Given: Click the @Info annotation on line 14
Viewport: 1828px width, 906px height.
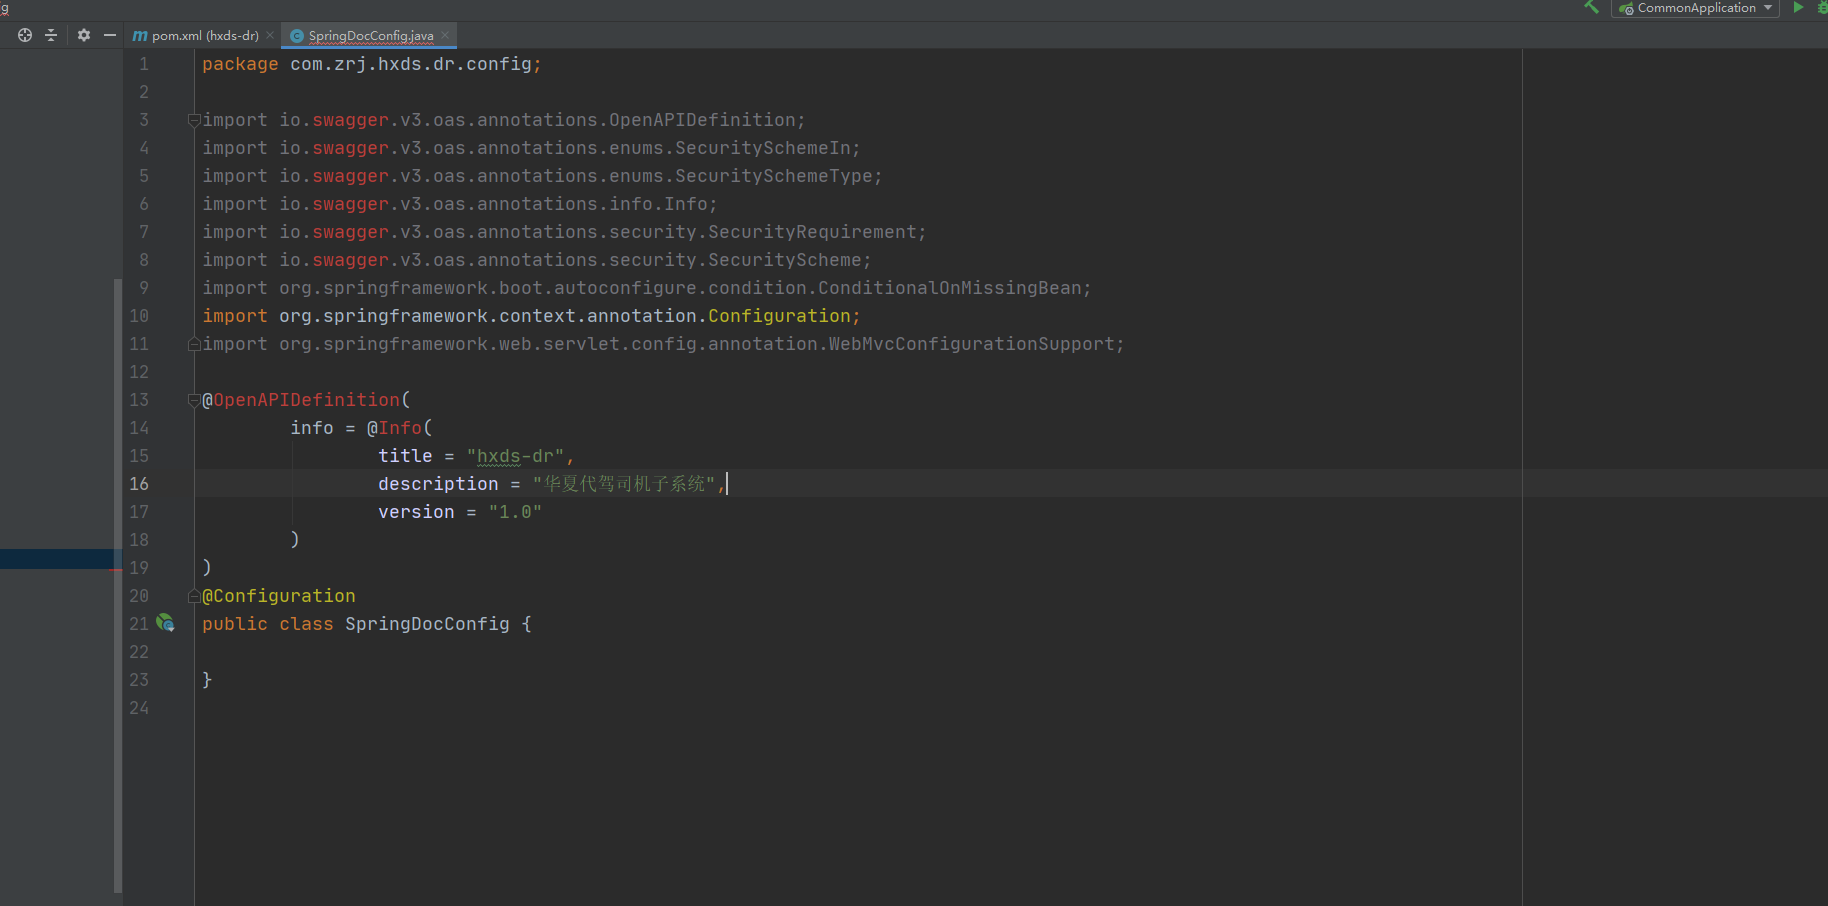Looking at the screenshot, I should pos(394,428).
